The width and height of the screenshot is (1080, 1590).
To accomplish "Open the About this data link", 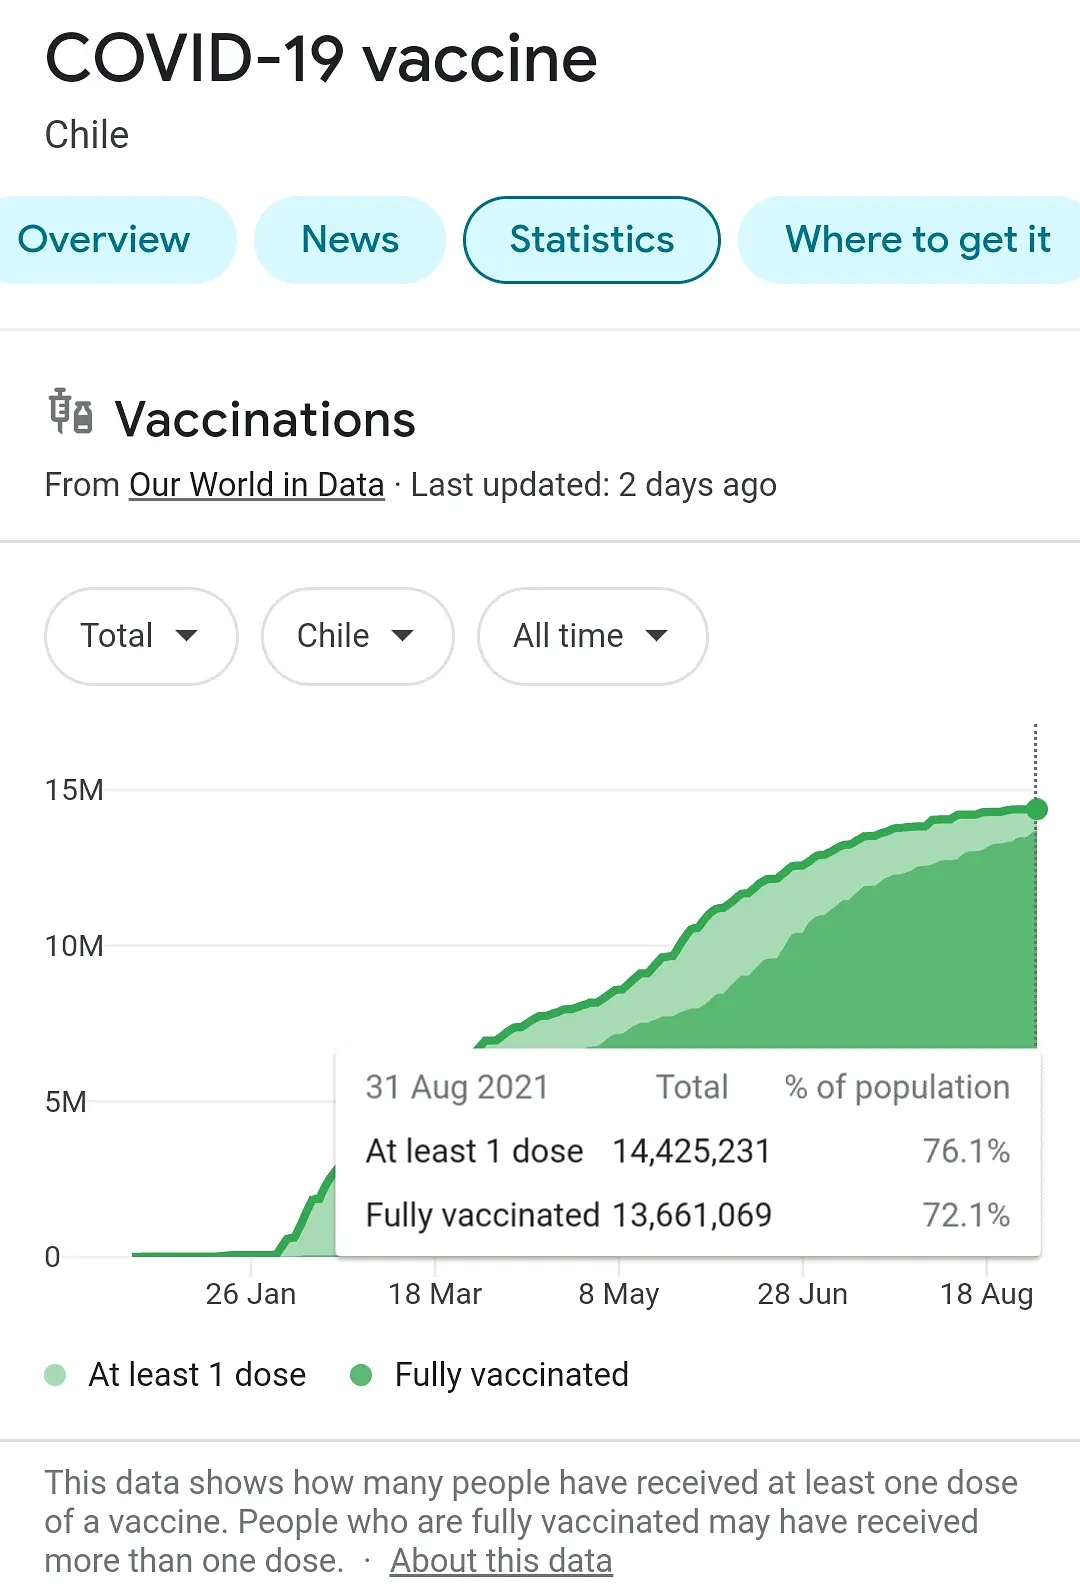I will pyautogui.click(x=501, y=1560).
